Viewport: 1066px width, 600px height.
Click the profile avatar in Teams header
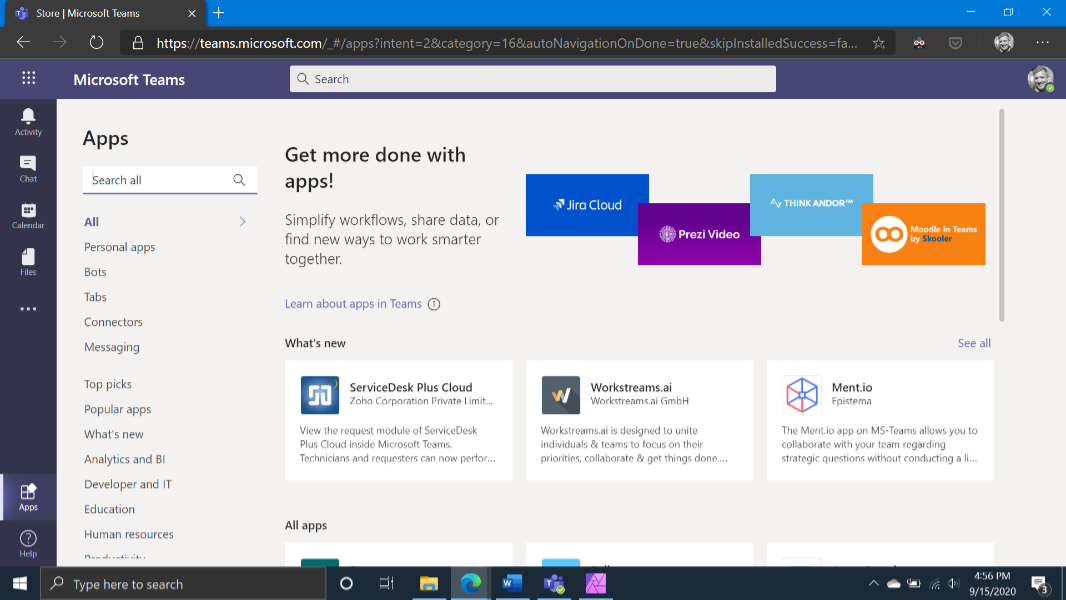[x=1040, y=80]
